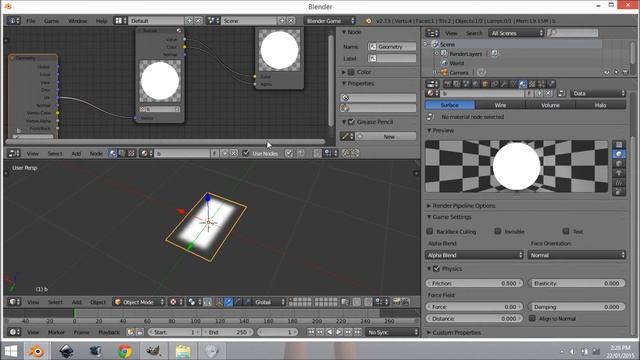Viewport: 640px width, 360px height.
Task: Click the 3D view editor type icon
Action: pos(14,302)
